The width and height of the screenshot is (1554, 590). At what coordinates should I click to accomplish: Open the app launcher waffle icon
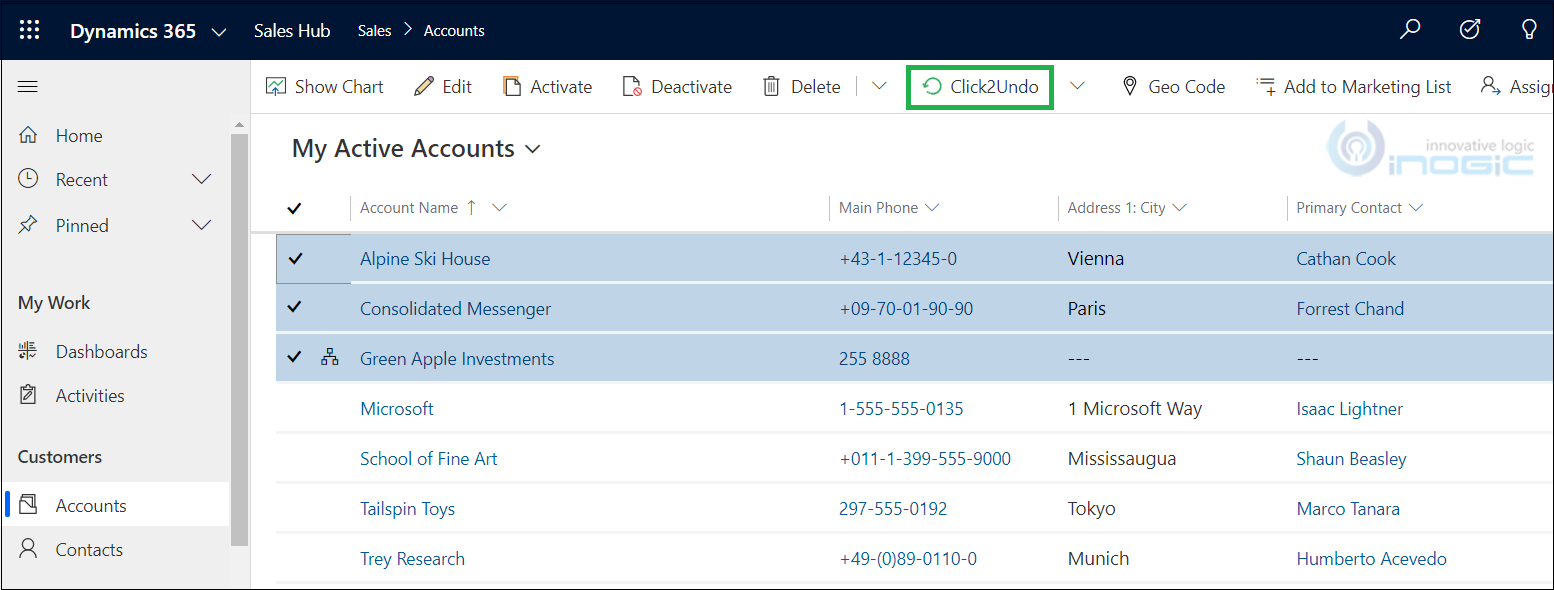30,30
